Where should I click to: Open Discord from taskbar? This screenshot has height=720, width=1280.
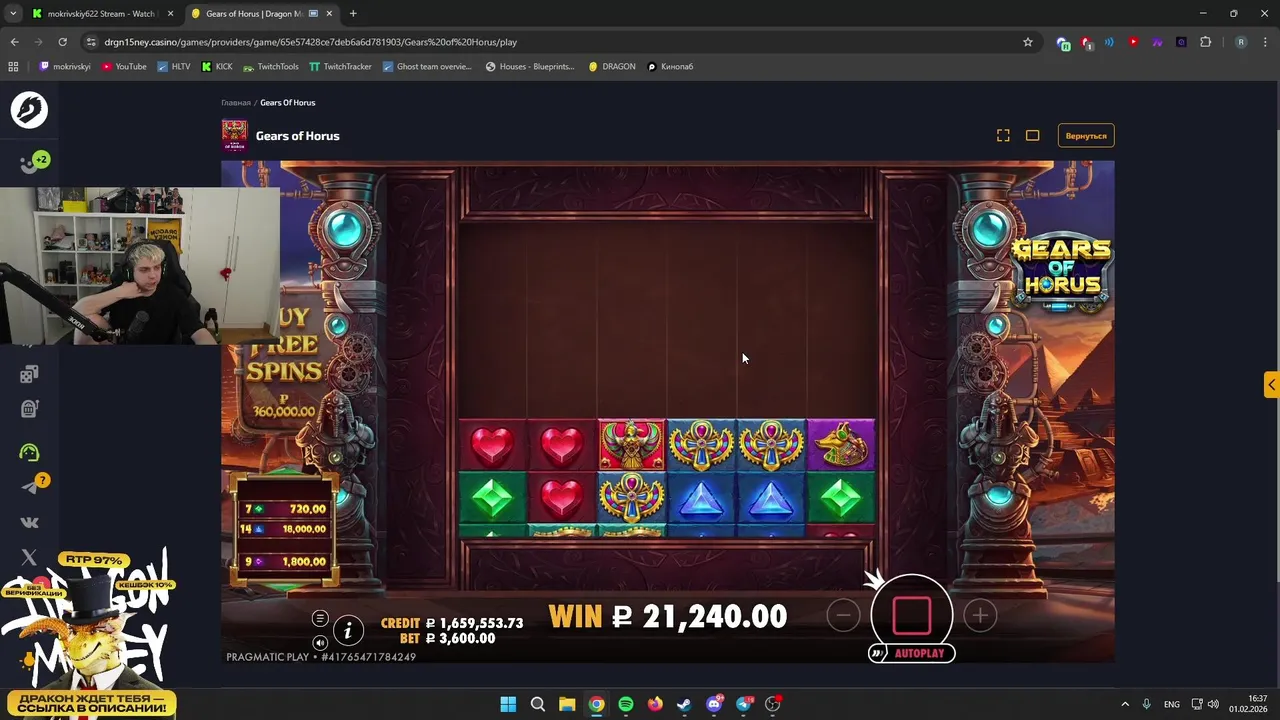tap(714, 704)
